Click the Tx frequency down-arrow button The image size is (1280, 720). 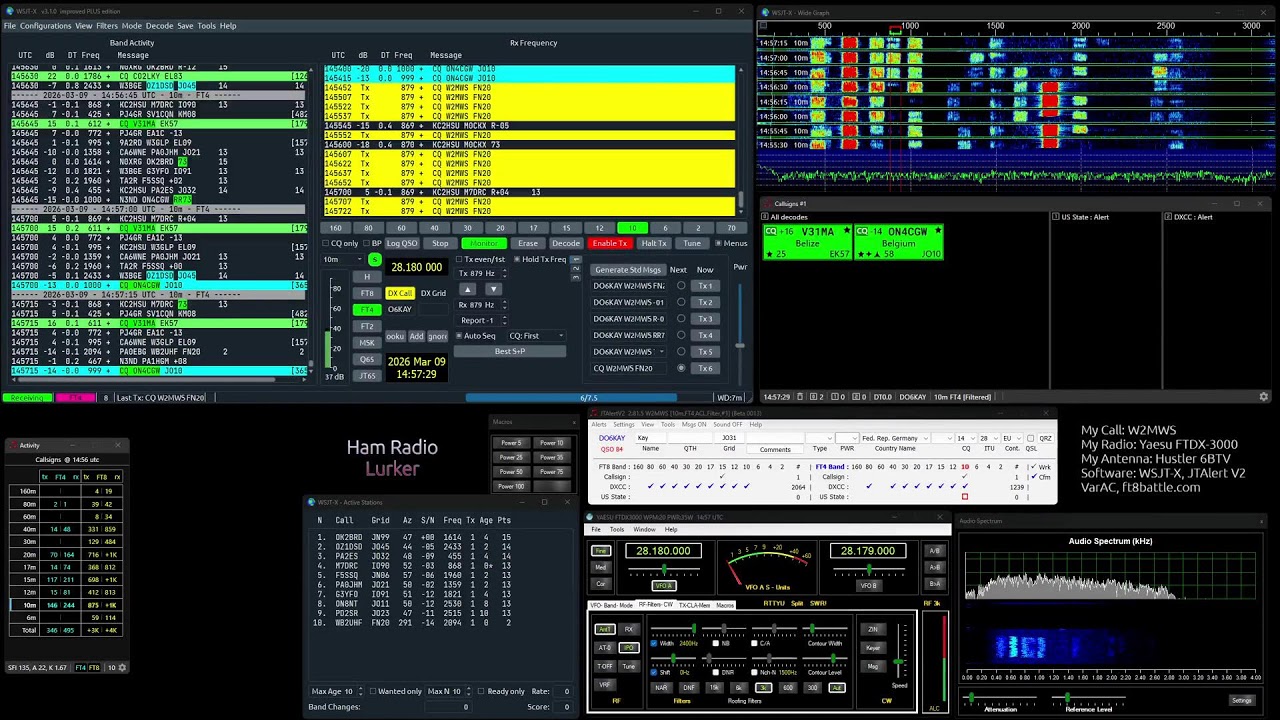click(493, 289)
